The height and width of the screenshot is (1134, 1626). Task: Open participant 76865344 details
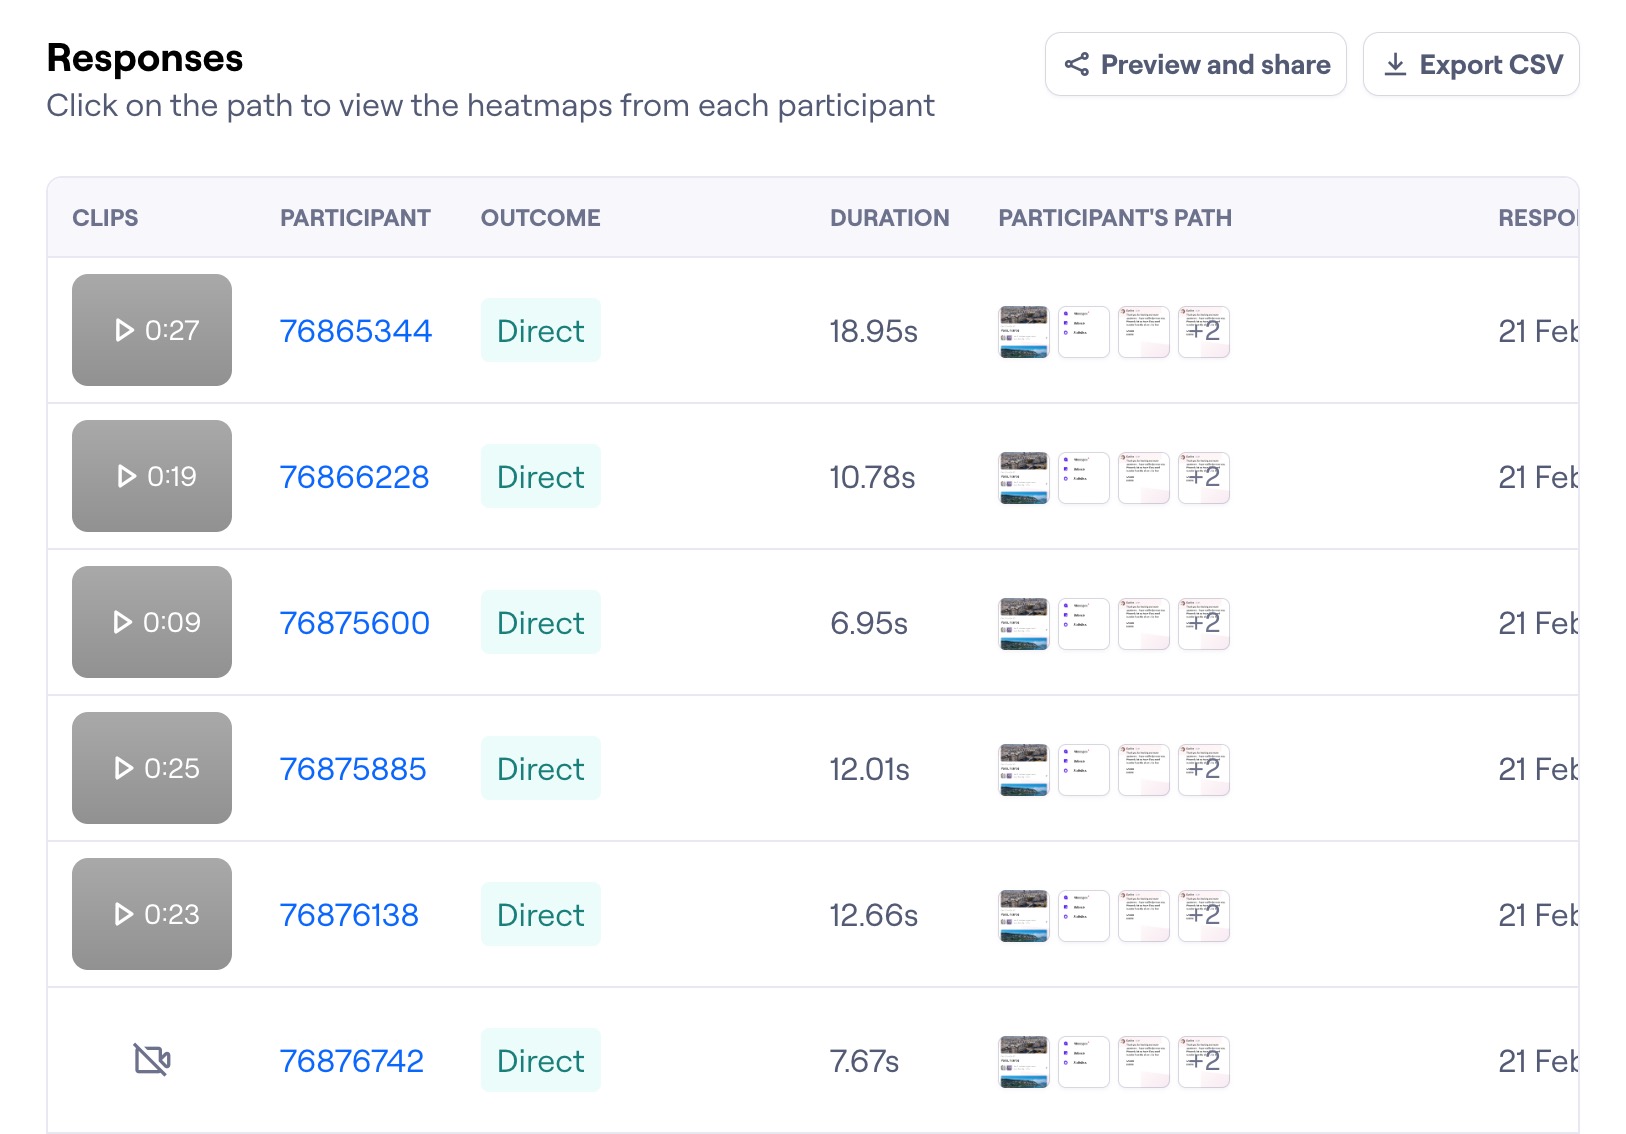tap(355, 331)
